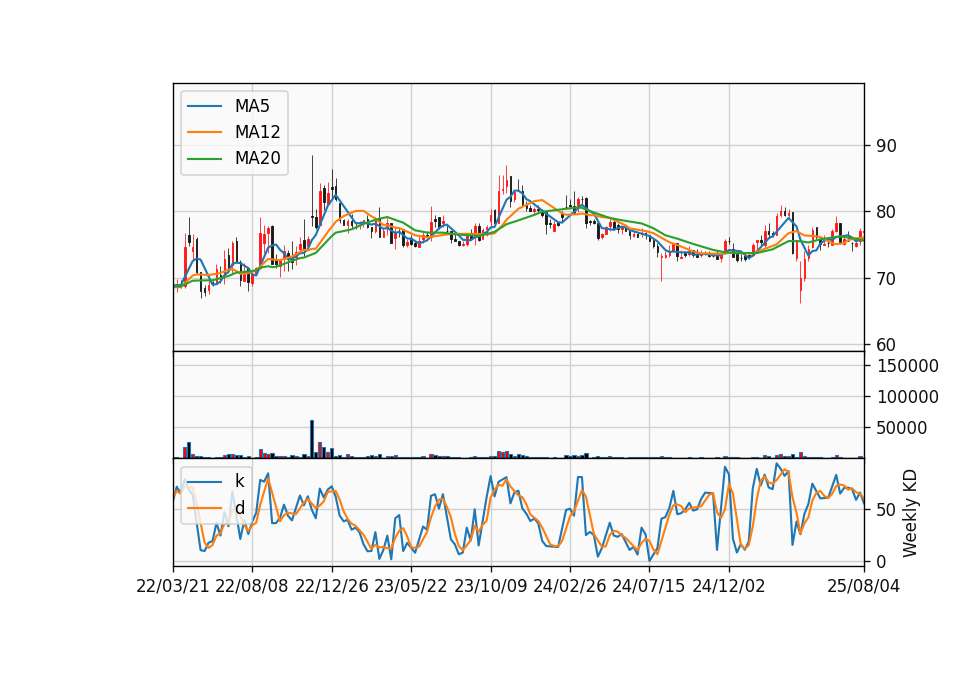This screenshot has width=960, height=690.
Task: Click the 23/05/22 date axis label
Action: [x=411, y=586]
